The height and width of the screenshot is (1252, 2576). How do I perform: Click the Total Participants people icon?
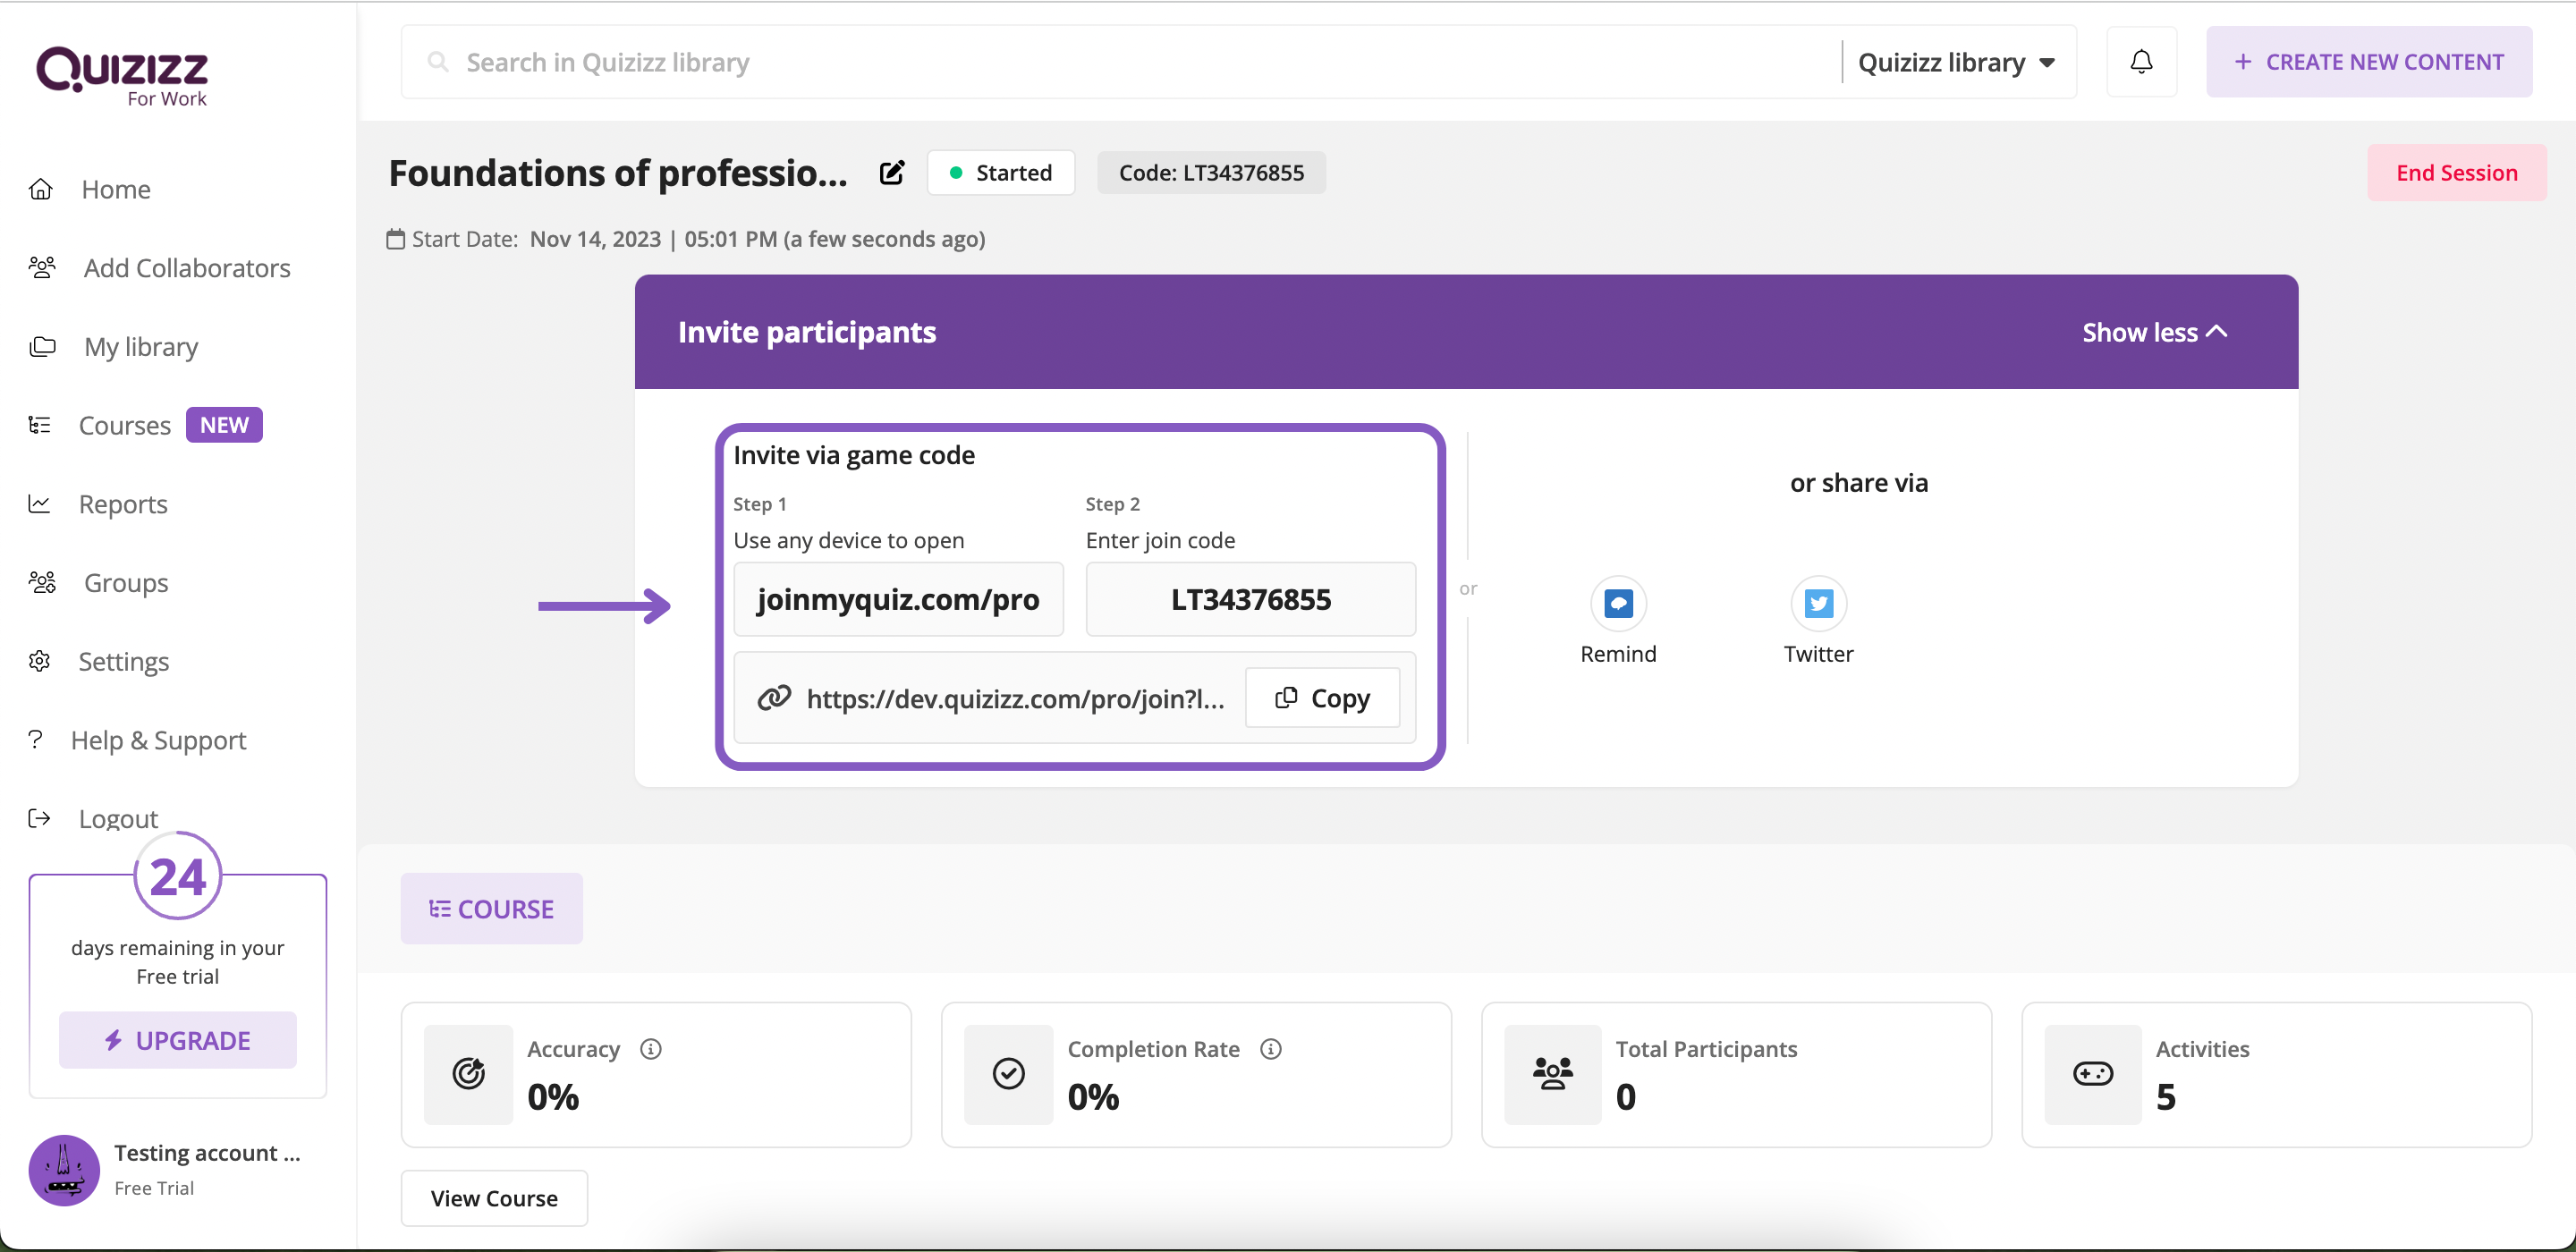[x=1553, y=1074]
